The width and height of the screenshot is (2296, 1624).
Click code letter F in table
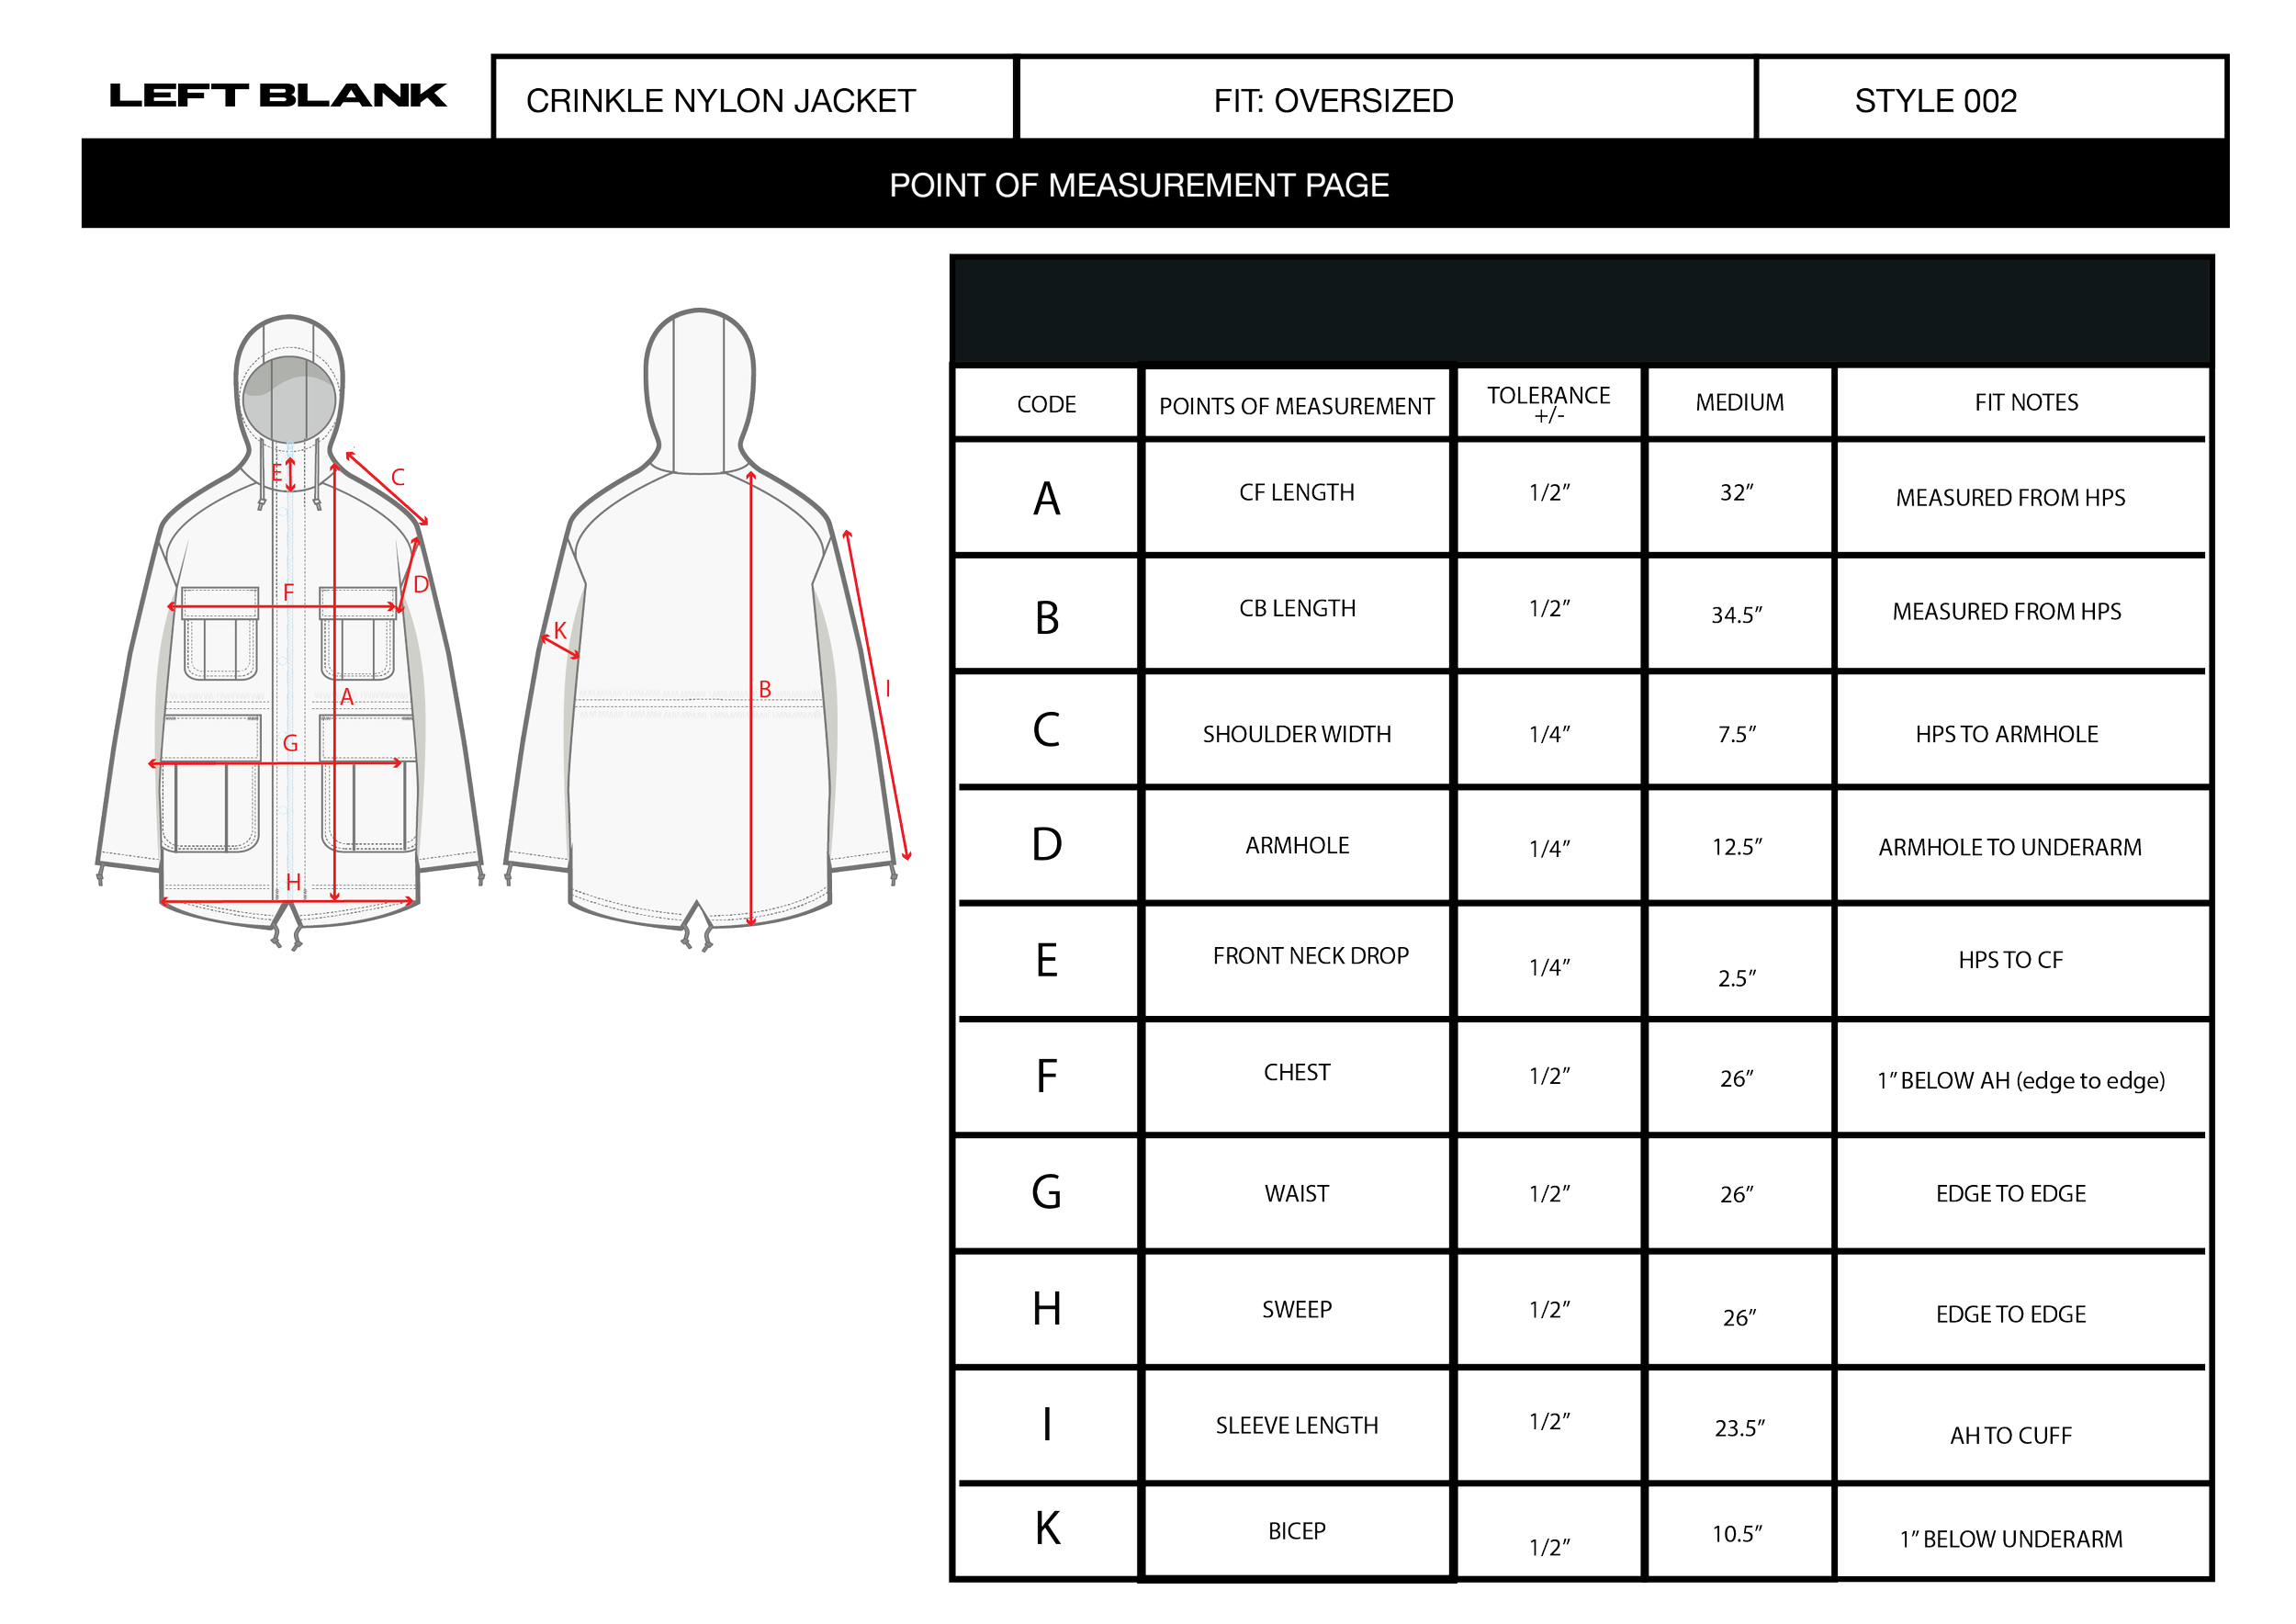1046,1076
